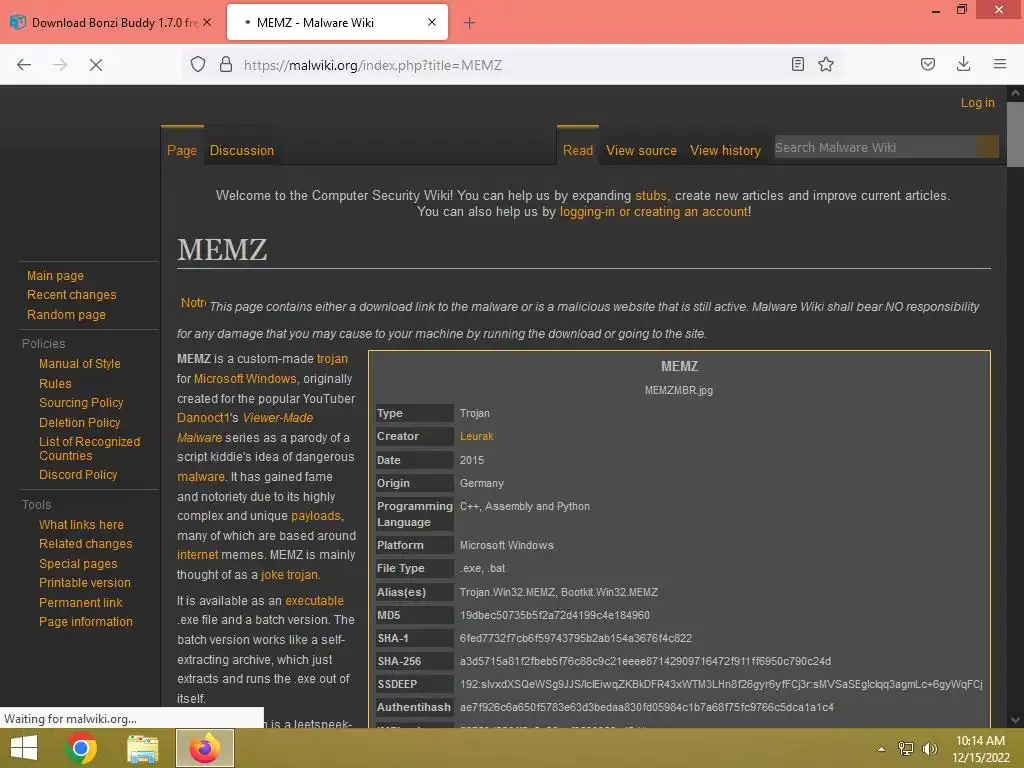Close the Download Bonzi Buddy tab

tap(207, 22)
